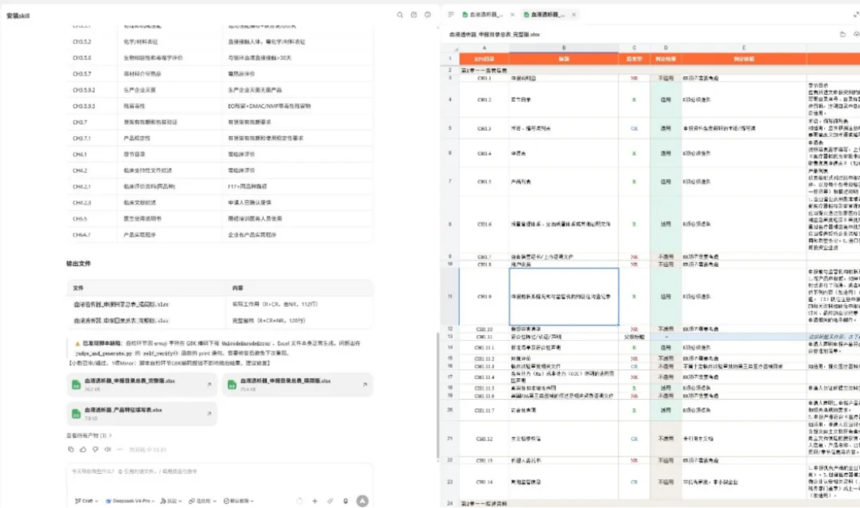Click cell CH1.14 in column A
Screen dimensions: 860x508
pyautogui.click(x=484, y=482)
